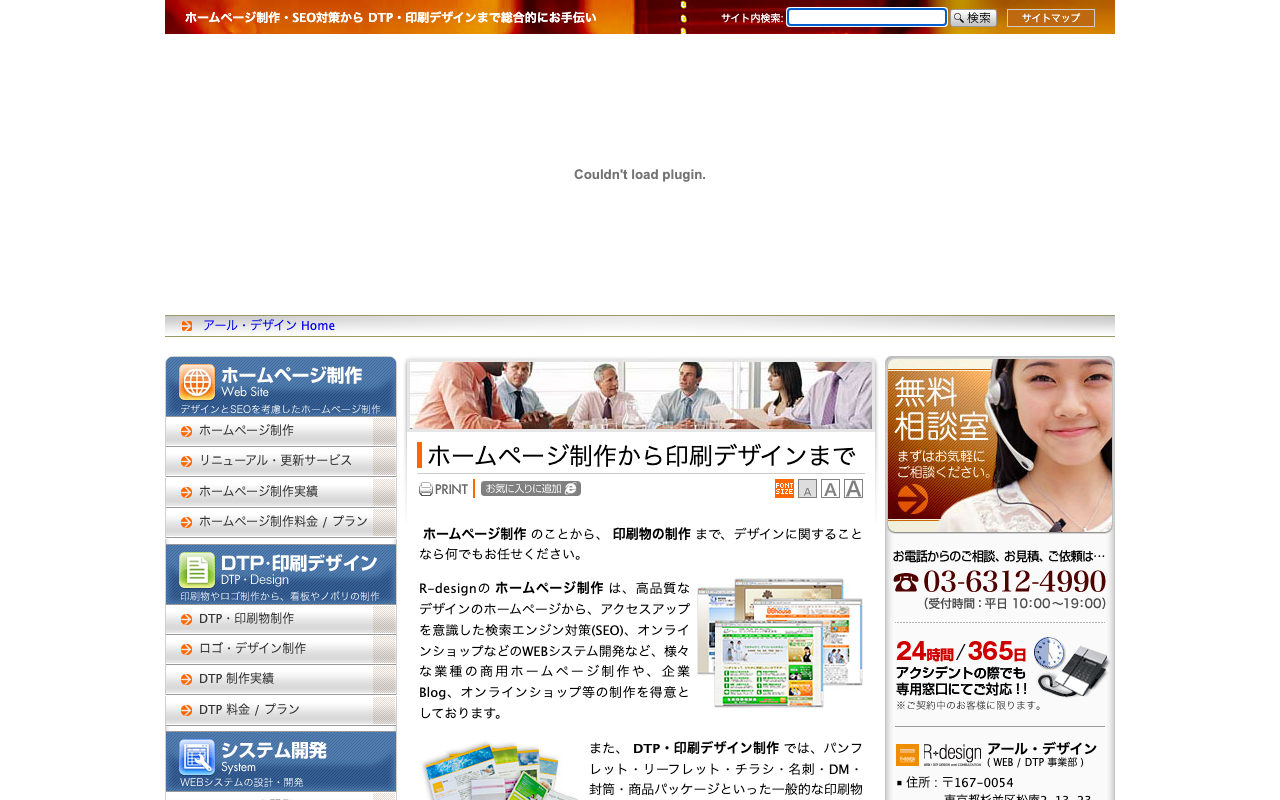Viewport: 1280px width, 800px height.
Task: Click the website screenshots thumbnail
Action: [x=780, y=643]
